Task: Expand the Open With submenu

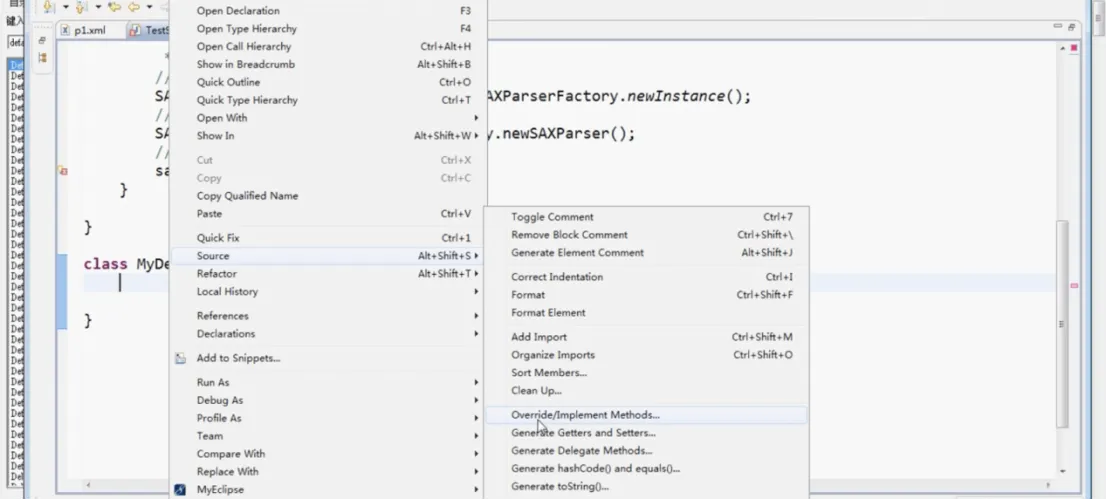Action: (x=328, y=118)
